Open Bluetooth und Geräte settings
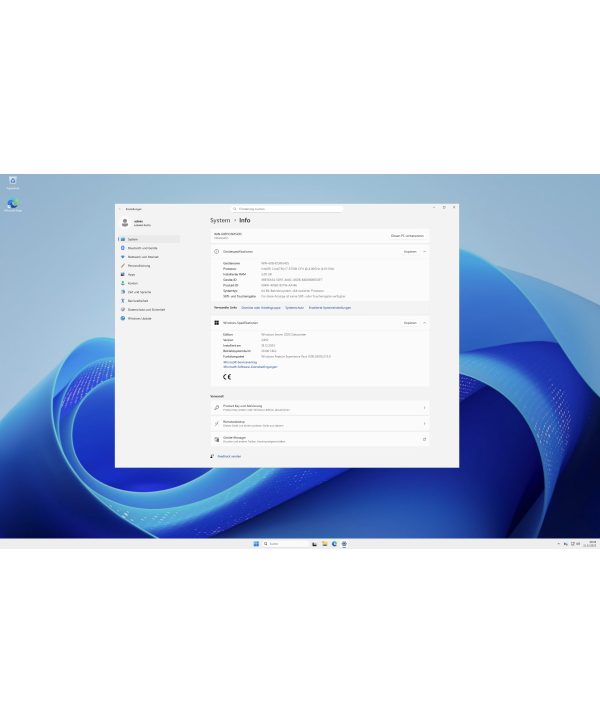 (149, 248)
